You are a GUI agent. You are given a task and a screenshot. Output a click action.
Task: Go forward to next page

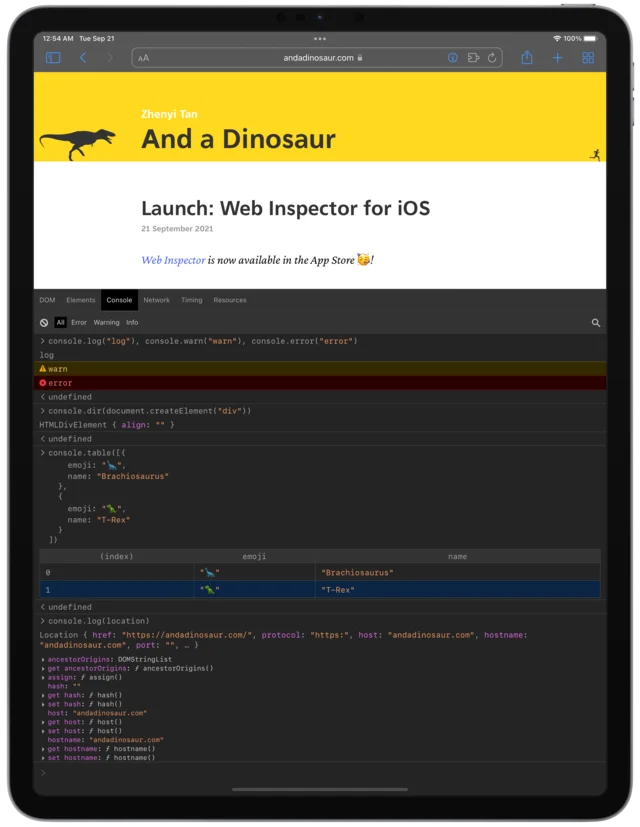coord(110,57)
